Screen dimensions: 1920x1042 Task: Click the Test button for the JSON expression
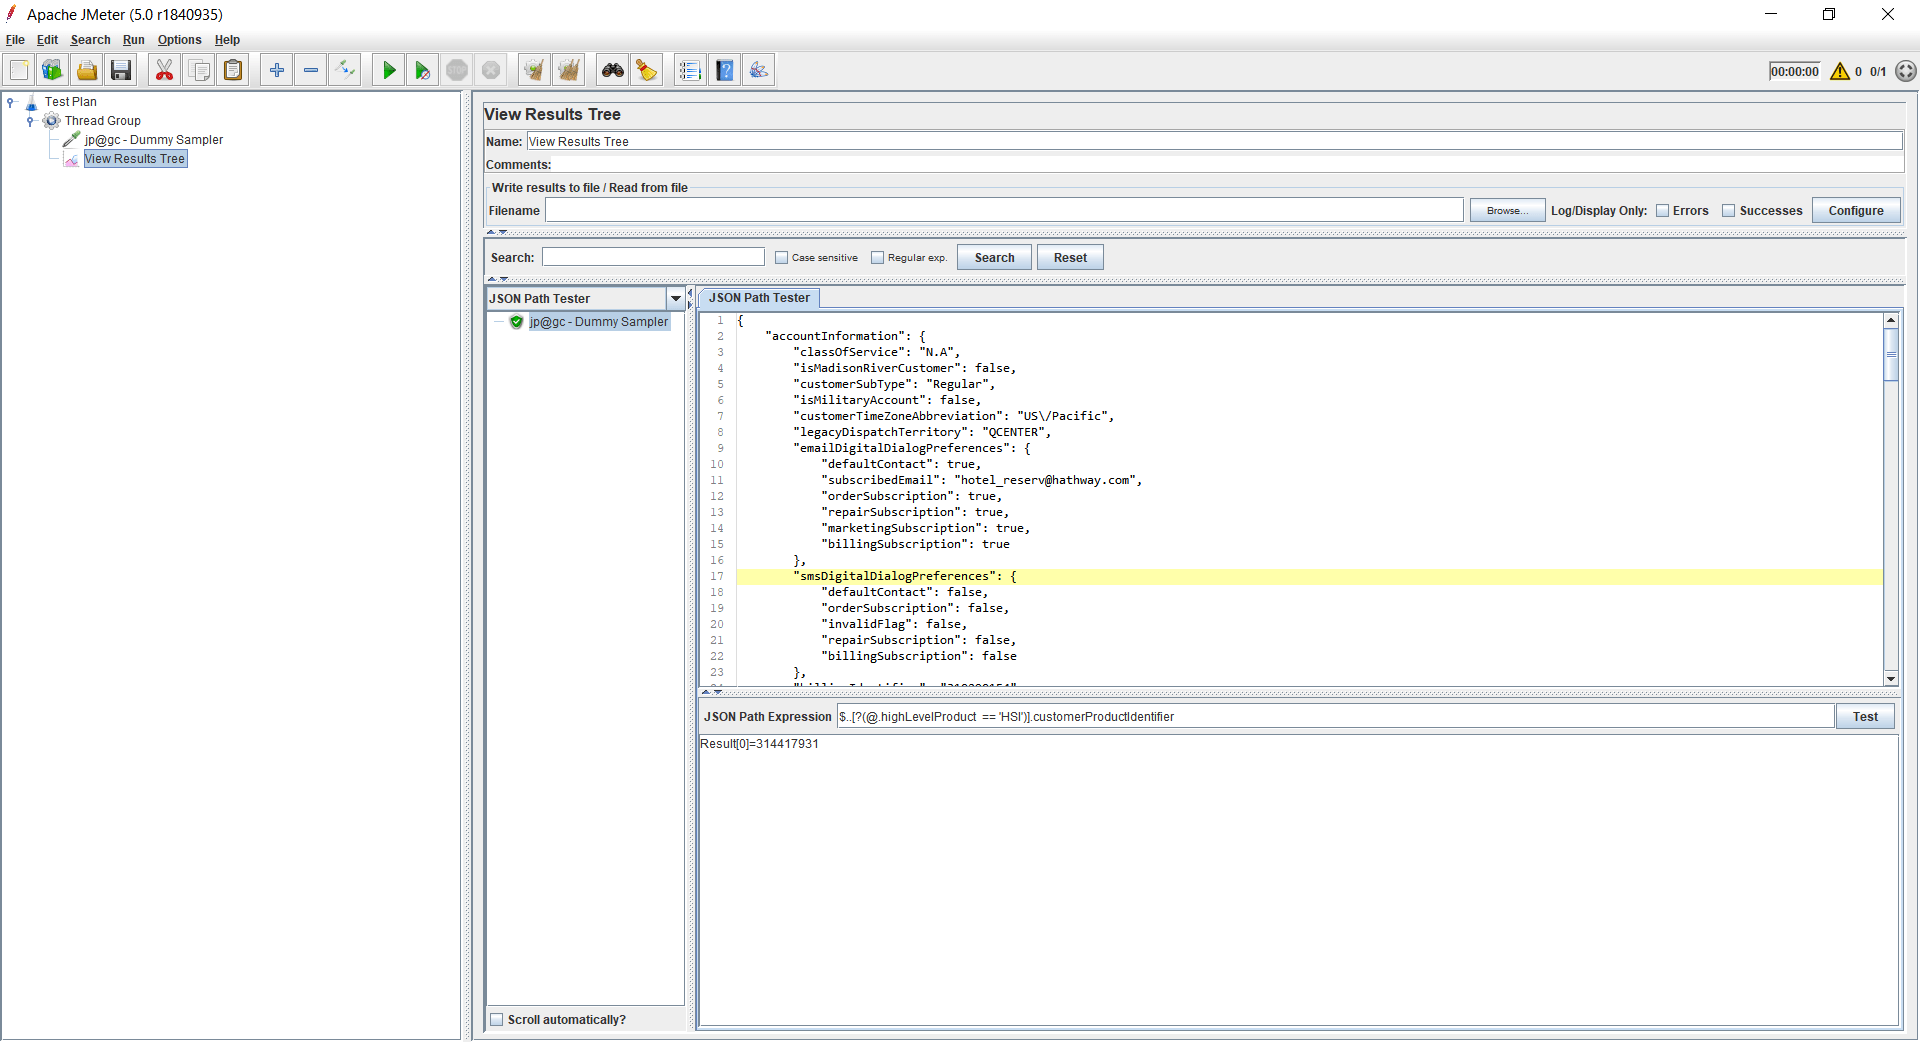1864,716
